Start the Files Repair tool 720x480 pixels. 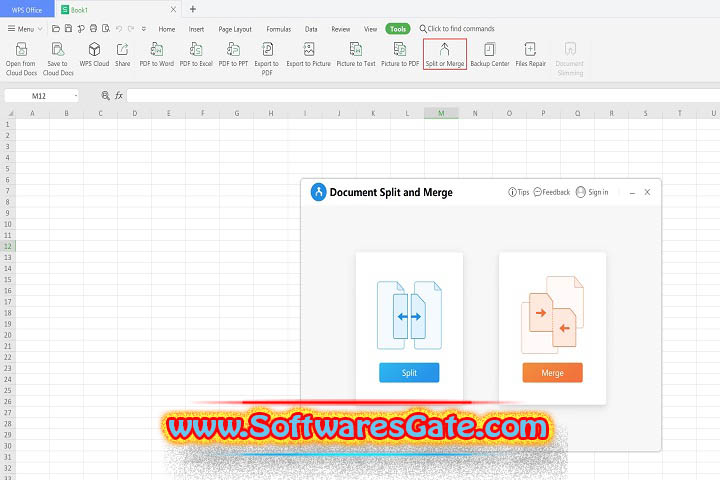(x=530, y=55)
